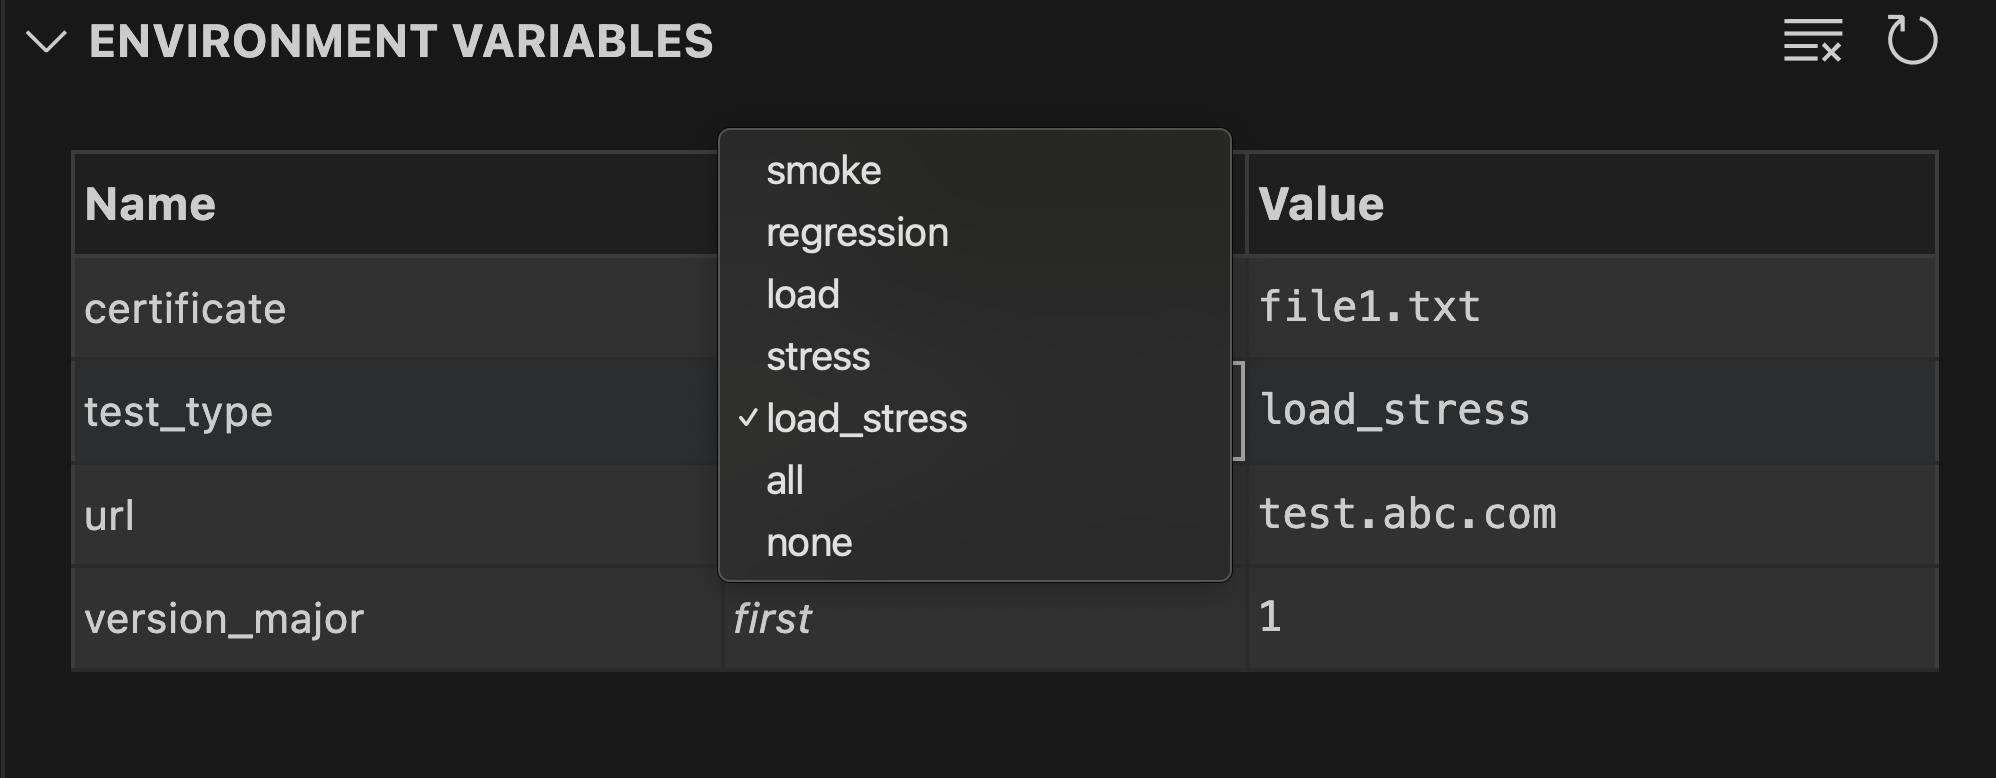Click the 'Name' column header
Image resolution: width=1996 pixels, height=778 pixels.
150,205
